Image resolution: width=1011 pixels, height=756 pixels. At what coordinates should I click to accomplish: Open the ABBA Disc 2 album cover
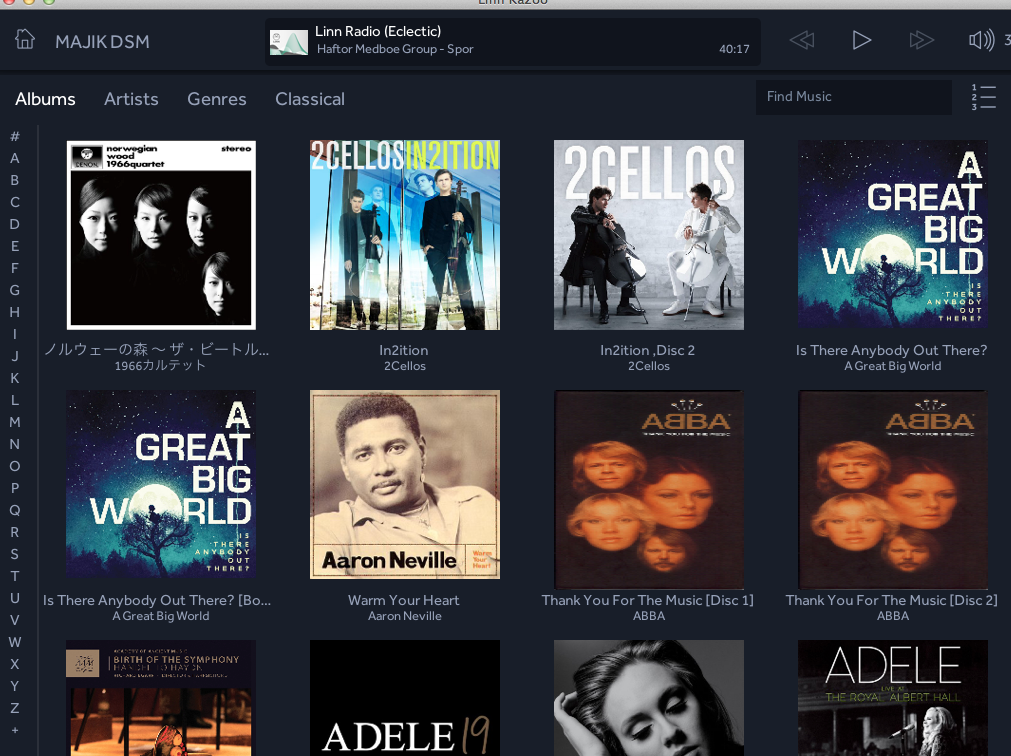point(892,489)
